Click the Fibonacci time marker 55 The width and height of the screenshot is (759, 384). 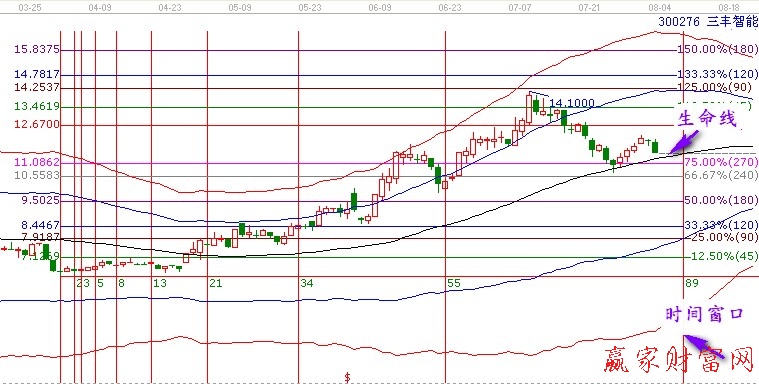(x=454, y=283)
